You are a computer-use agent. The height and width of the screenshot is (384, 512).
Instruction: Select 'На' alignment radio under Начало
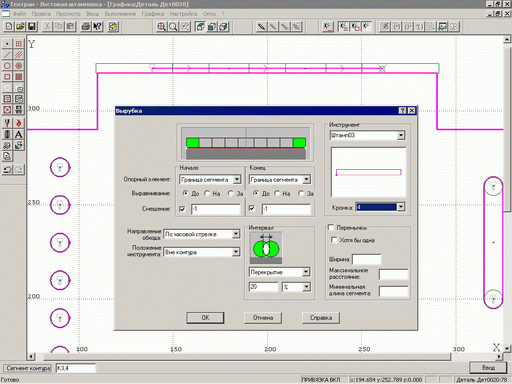click(207, 193)
